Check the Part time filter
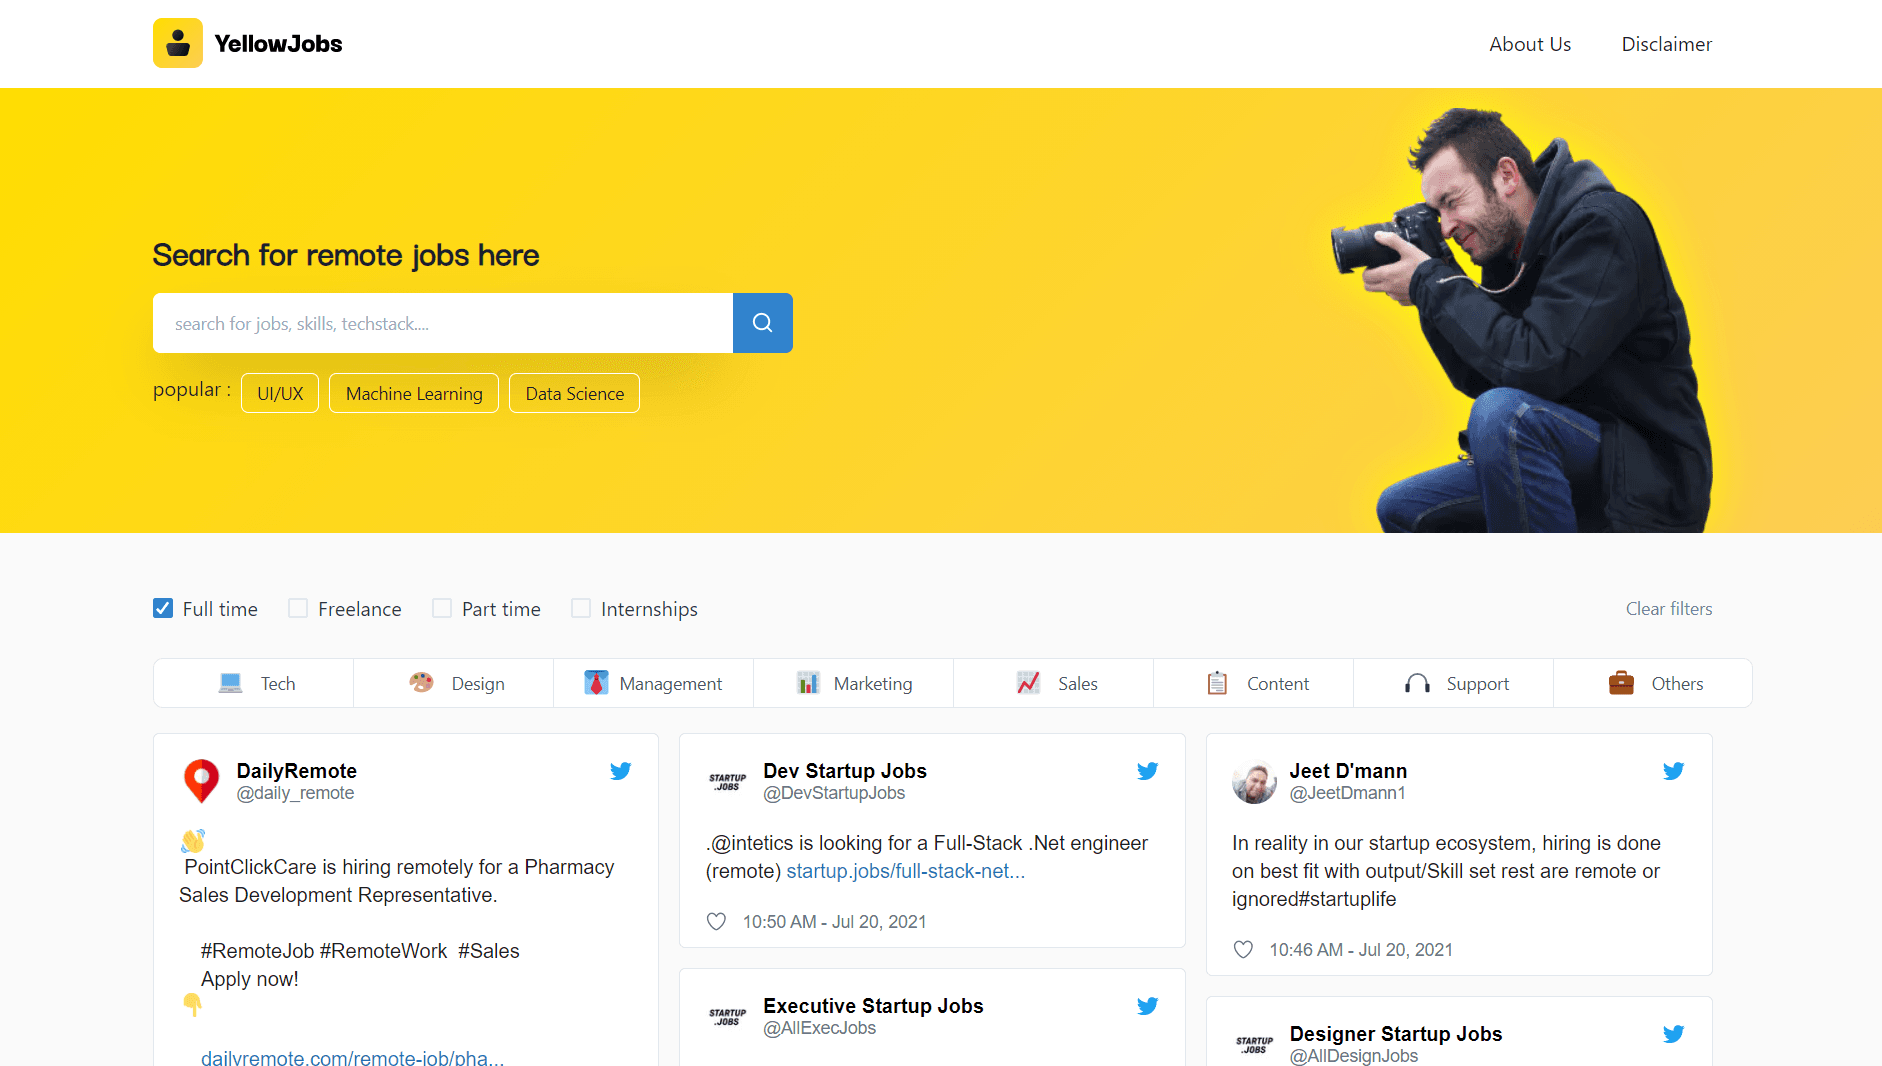This screenshot has width=1882, height=1066. pyautogui.click(x=442, y=608)
